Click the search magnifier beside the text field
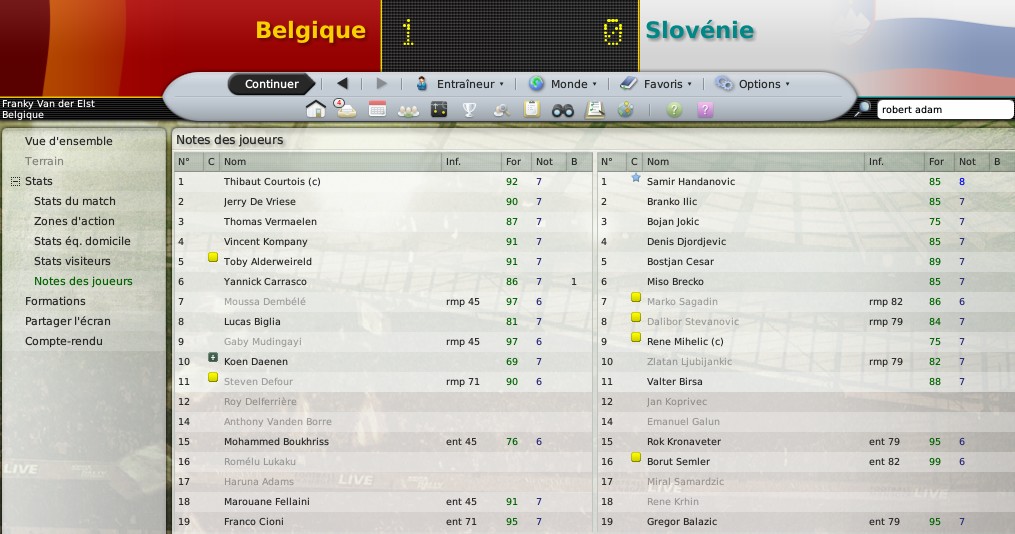This screenshot has height=534, width=1015. pos(862,109)
